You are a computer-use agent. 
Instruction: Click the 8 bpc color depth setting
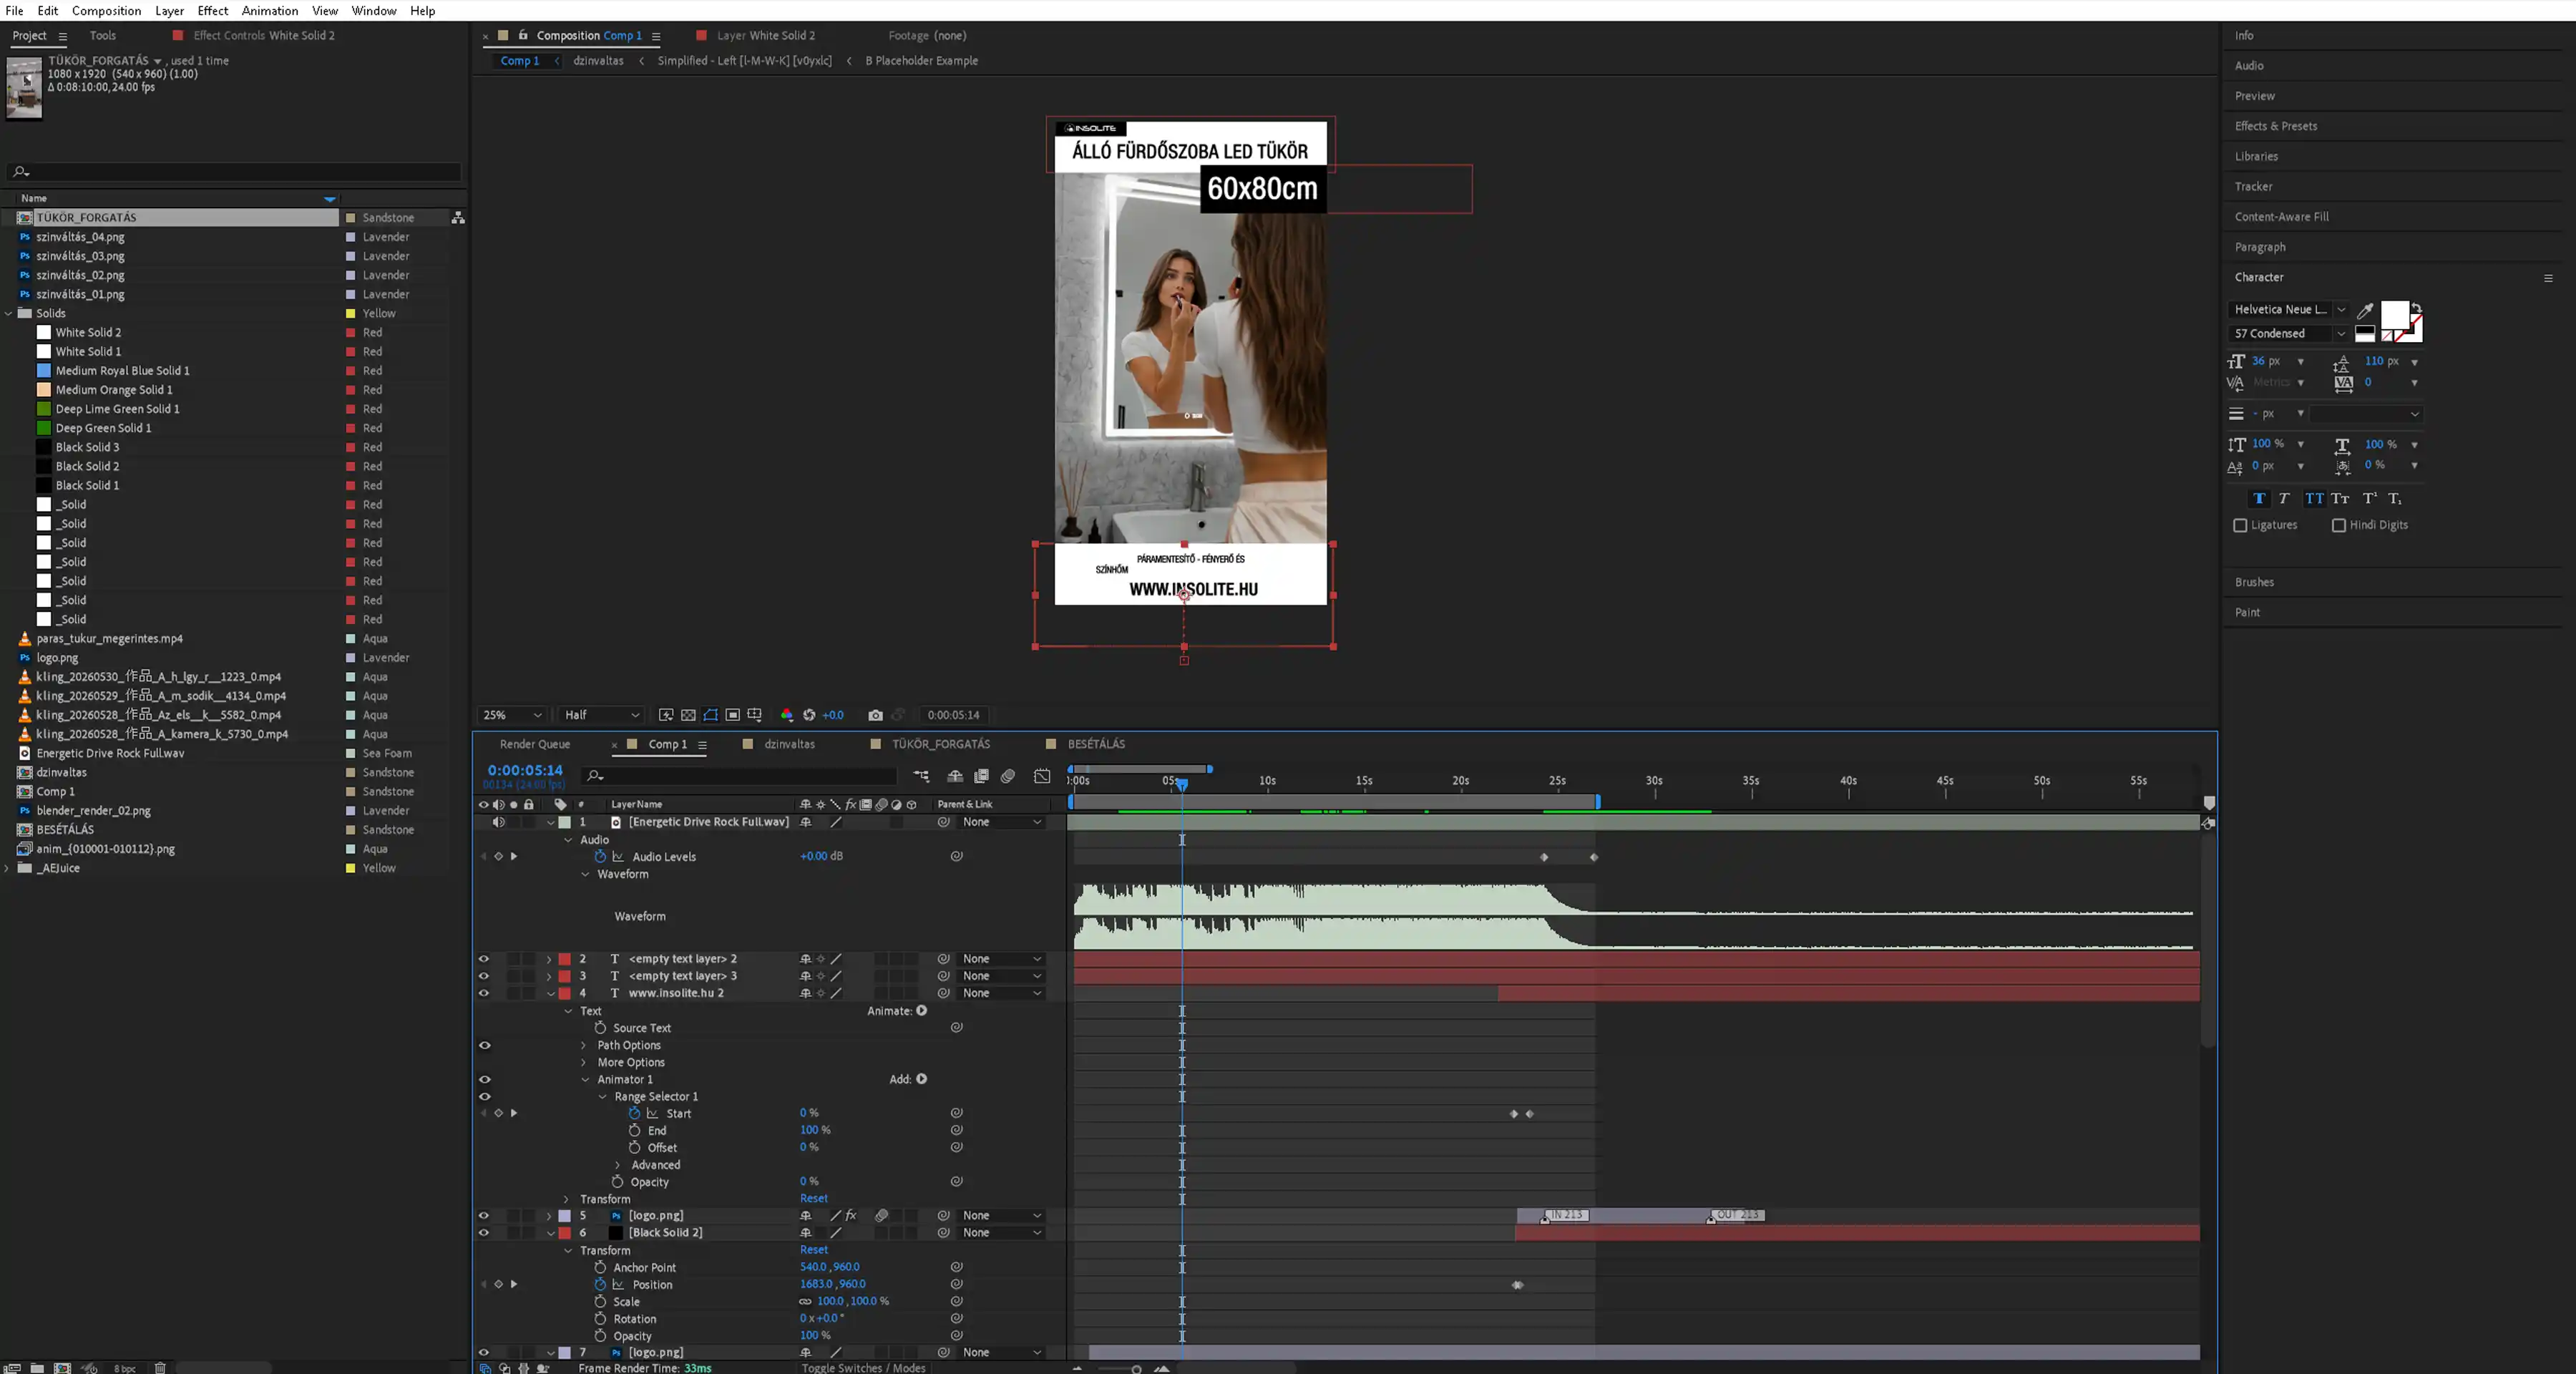(124, 1368)
